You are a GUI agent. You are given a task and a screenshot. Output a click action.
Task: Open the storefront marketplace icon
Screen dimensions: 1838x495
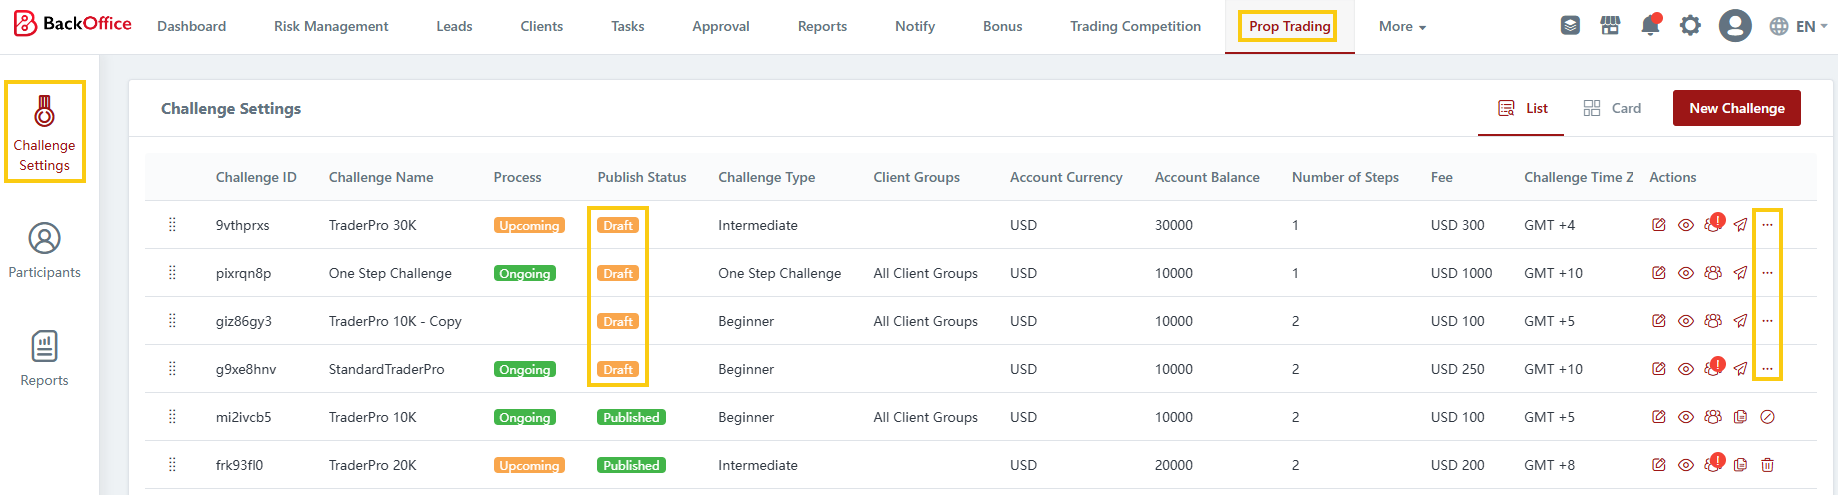(1610, 26)
